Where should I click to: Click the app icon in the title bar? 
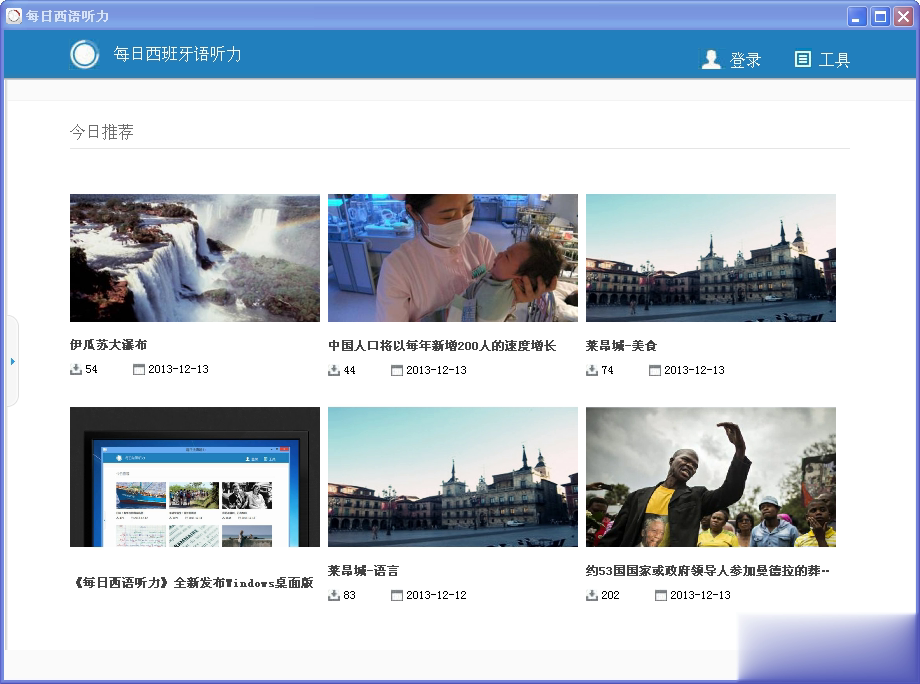(x=12, y=15)
